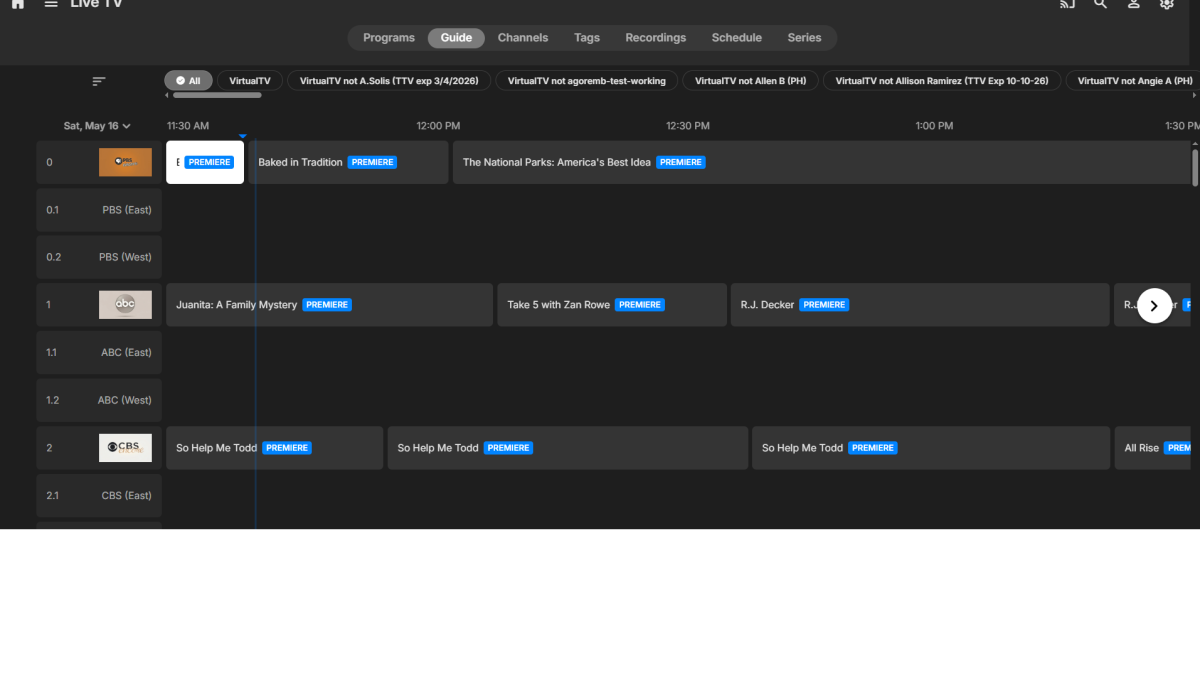The image size is (1200, 678).
Task: Toggle the All filter chip
Action: click(x=188, y=81)
